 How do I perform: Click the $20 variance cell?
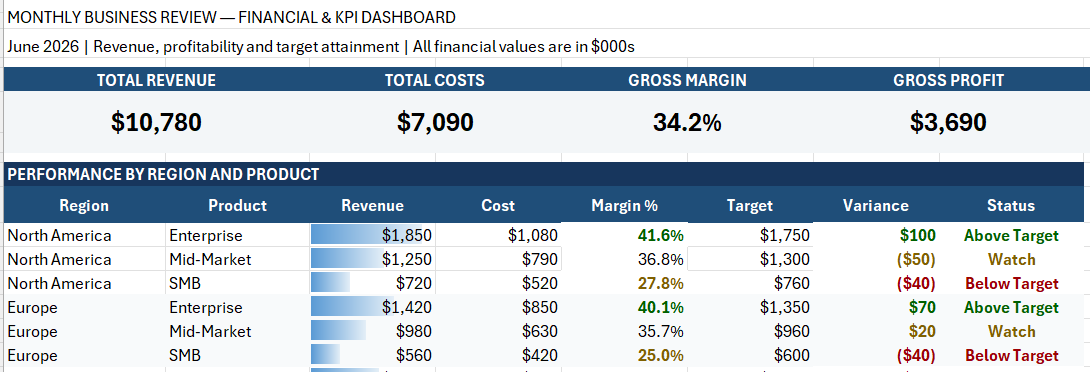click(875, 331)
